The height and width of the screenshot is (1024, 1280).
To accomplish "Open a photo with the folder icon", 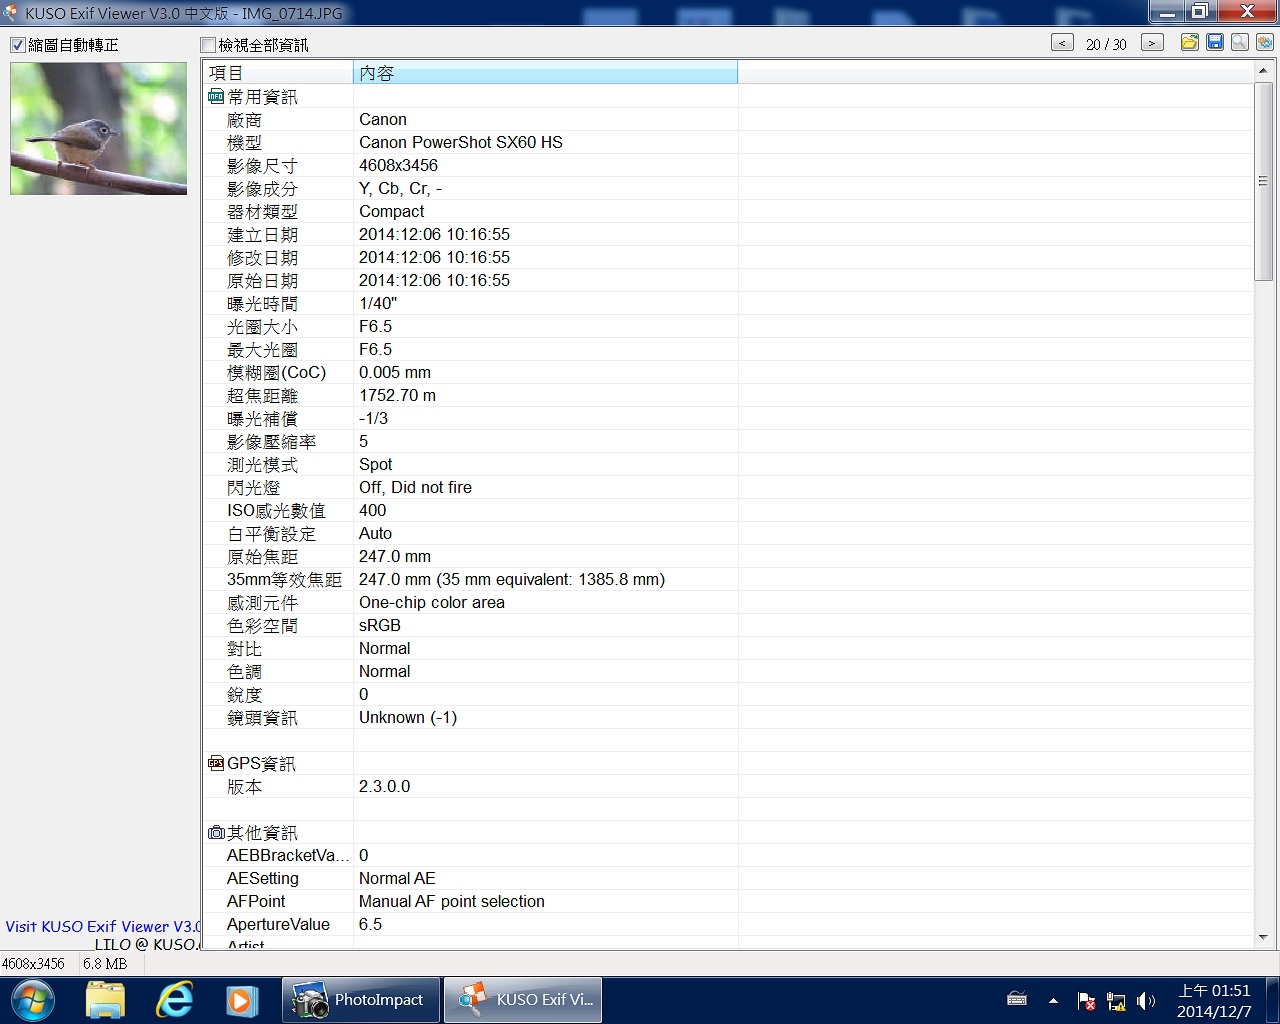I will click(x=1190, y=42).
